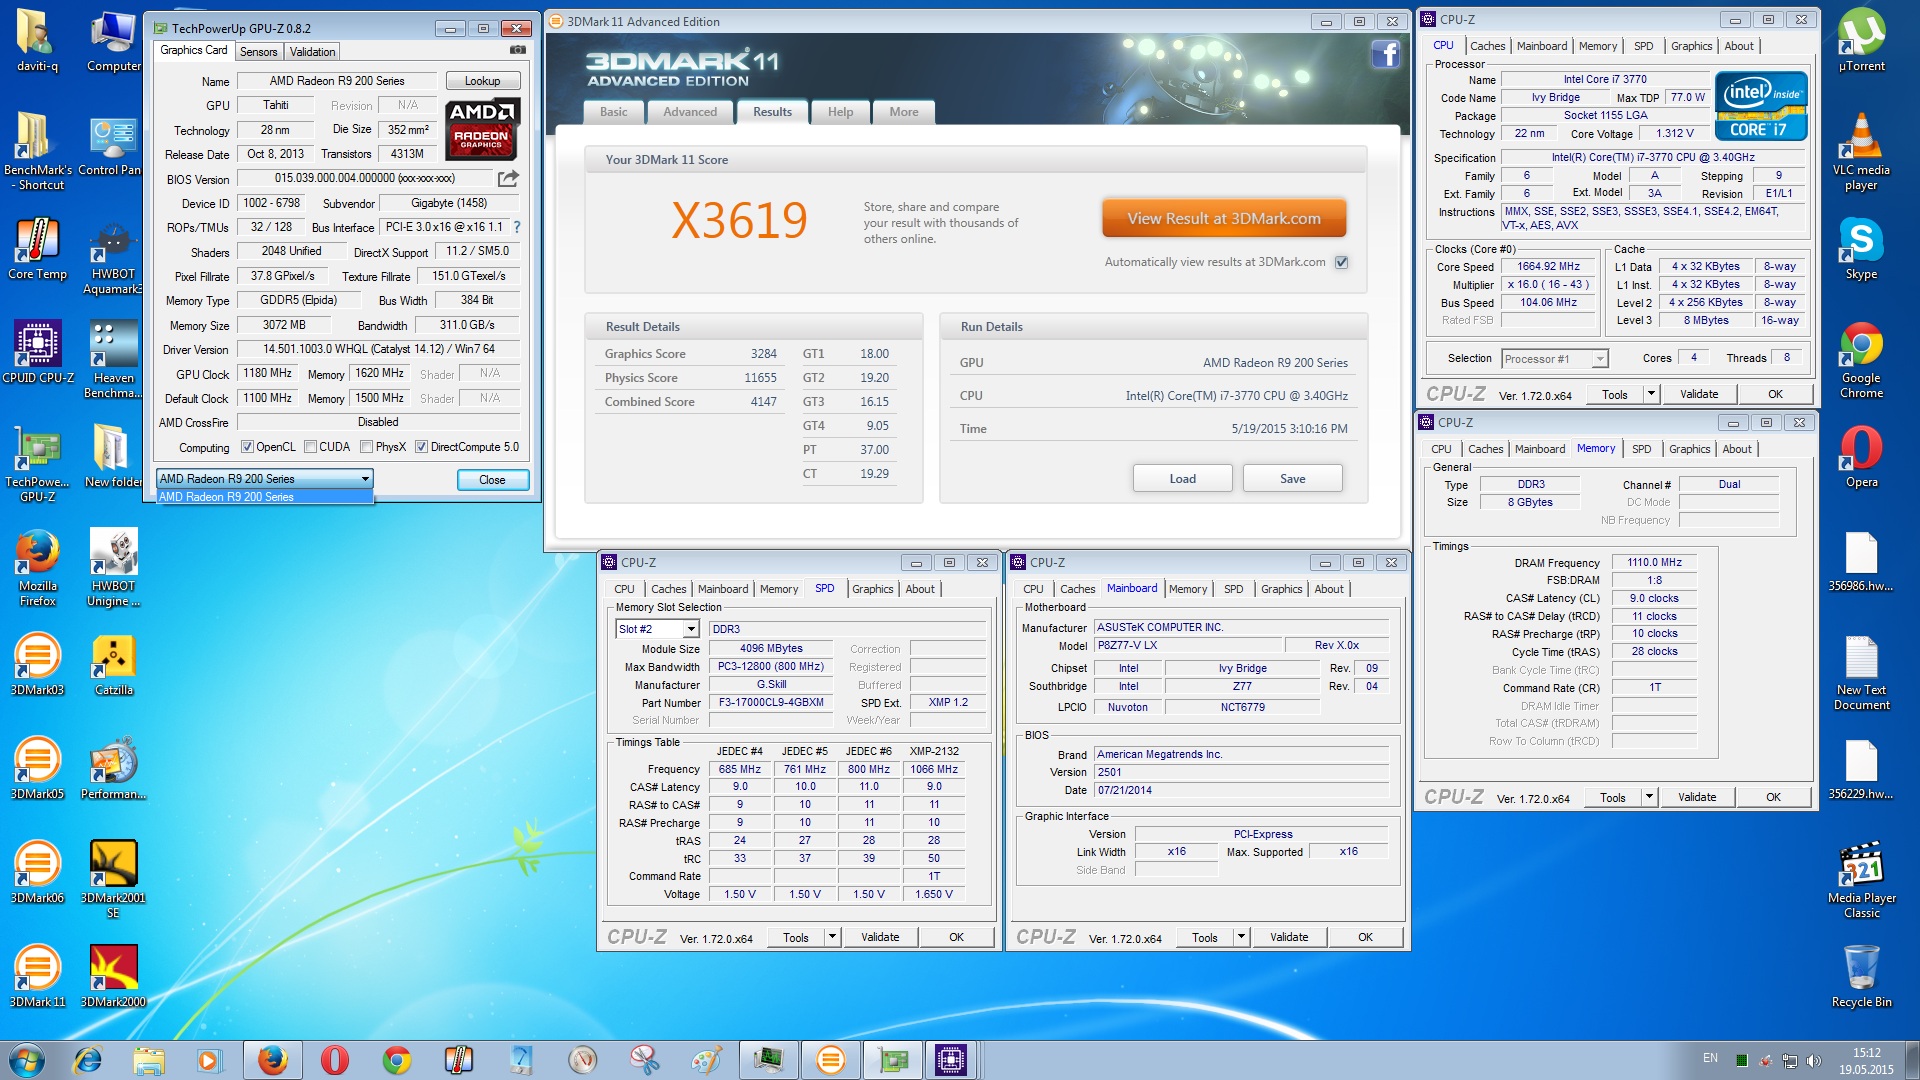Launch the 3DMark2001 SE shortcut
1920x1080 pixels.
coord(113,881)
